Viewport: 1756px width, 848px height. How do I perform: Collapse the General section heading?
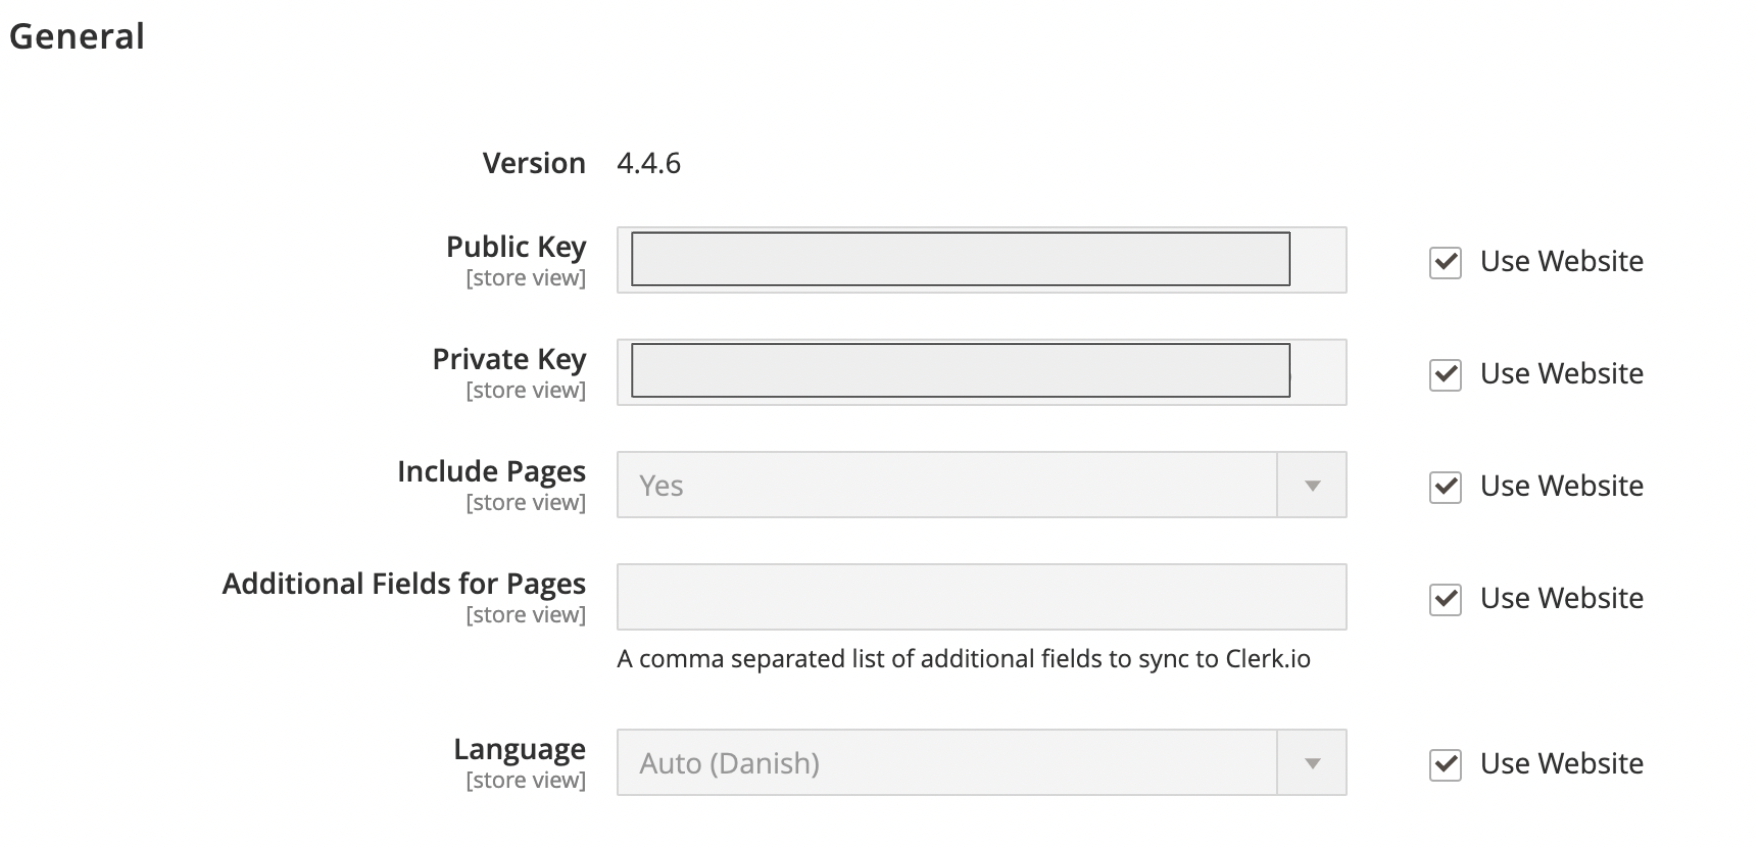tap(77, 37)
